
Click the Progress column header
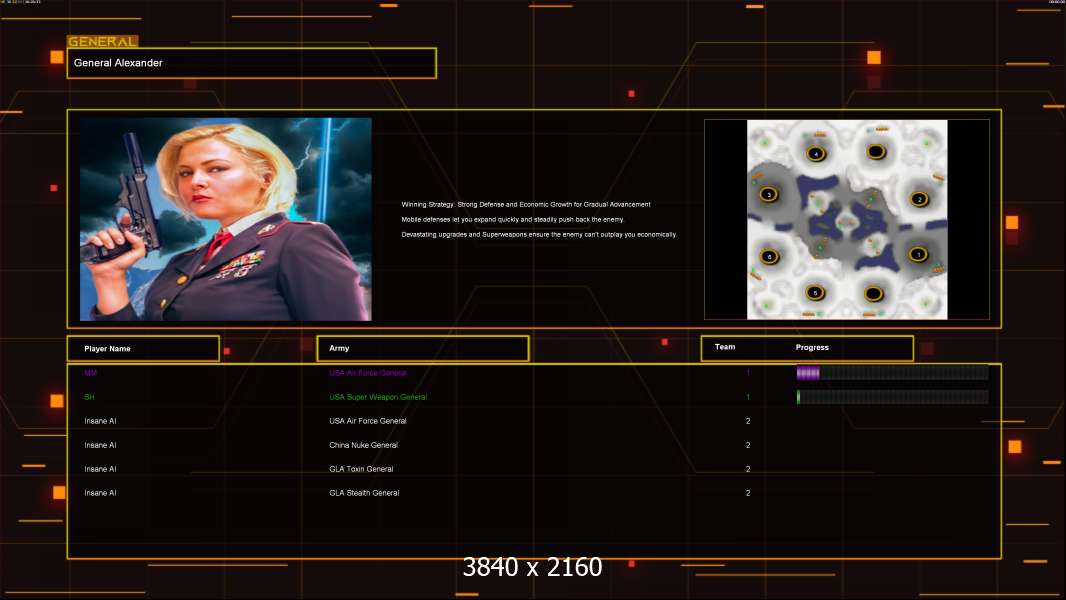[812, 347]
